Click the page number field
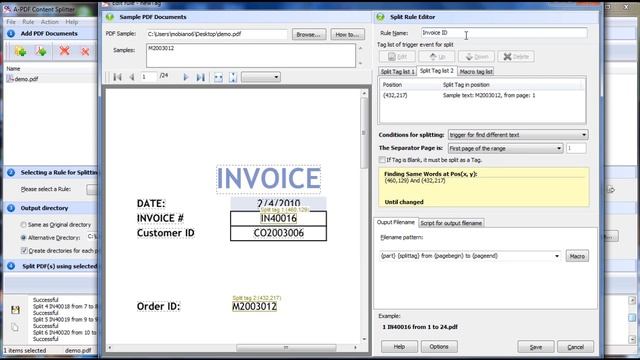 148,76
